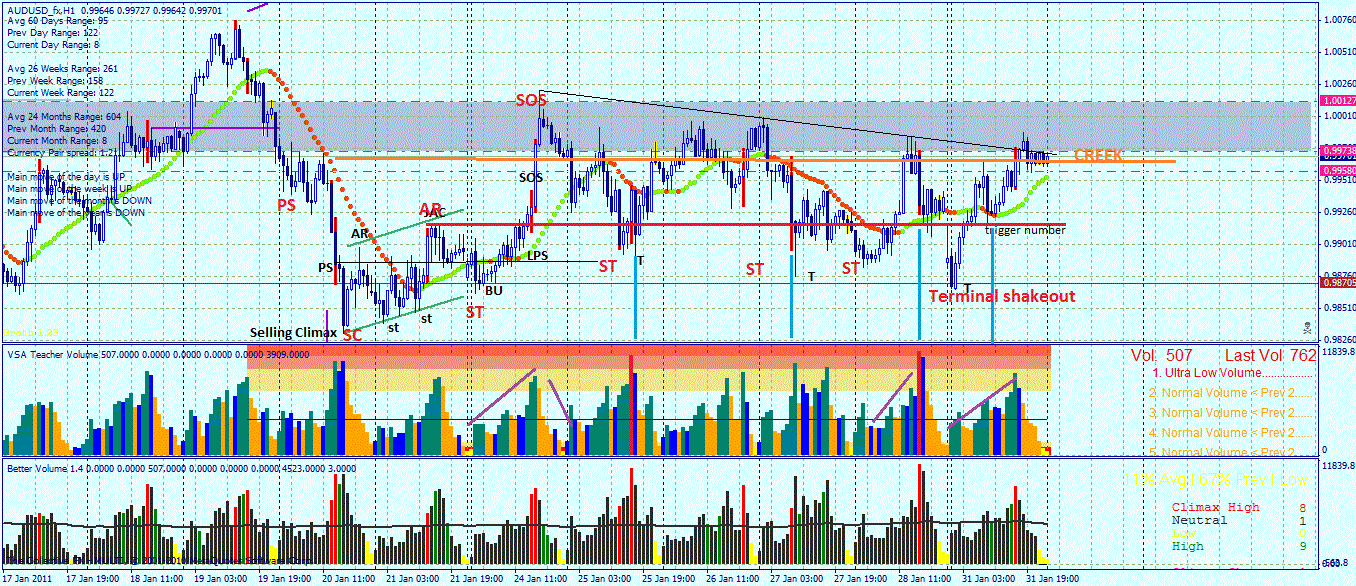Click the large red 'PS' label
The image size is (1356, 586).
[x=286, y=204]
